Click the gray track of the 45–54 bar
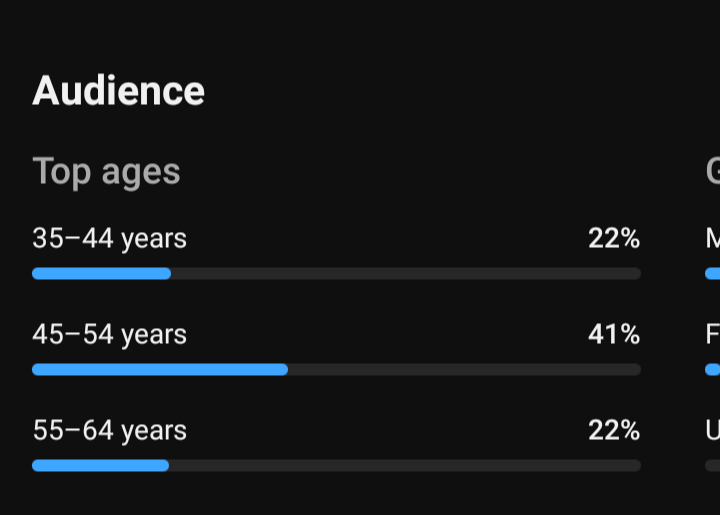 [x=464, y=369]
